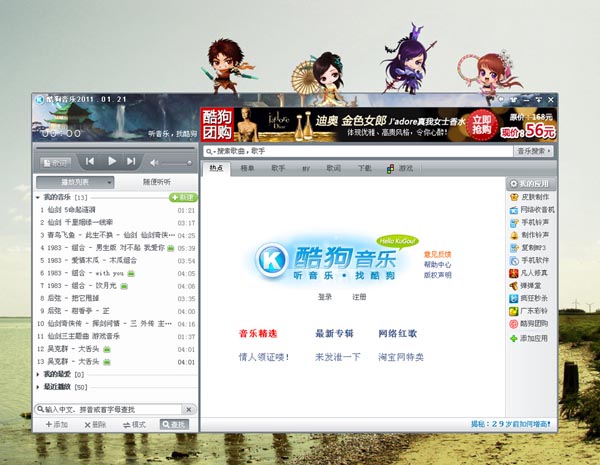Open 我的应用 settings gear header

(x=530, y=184)
